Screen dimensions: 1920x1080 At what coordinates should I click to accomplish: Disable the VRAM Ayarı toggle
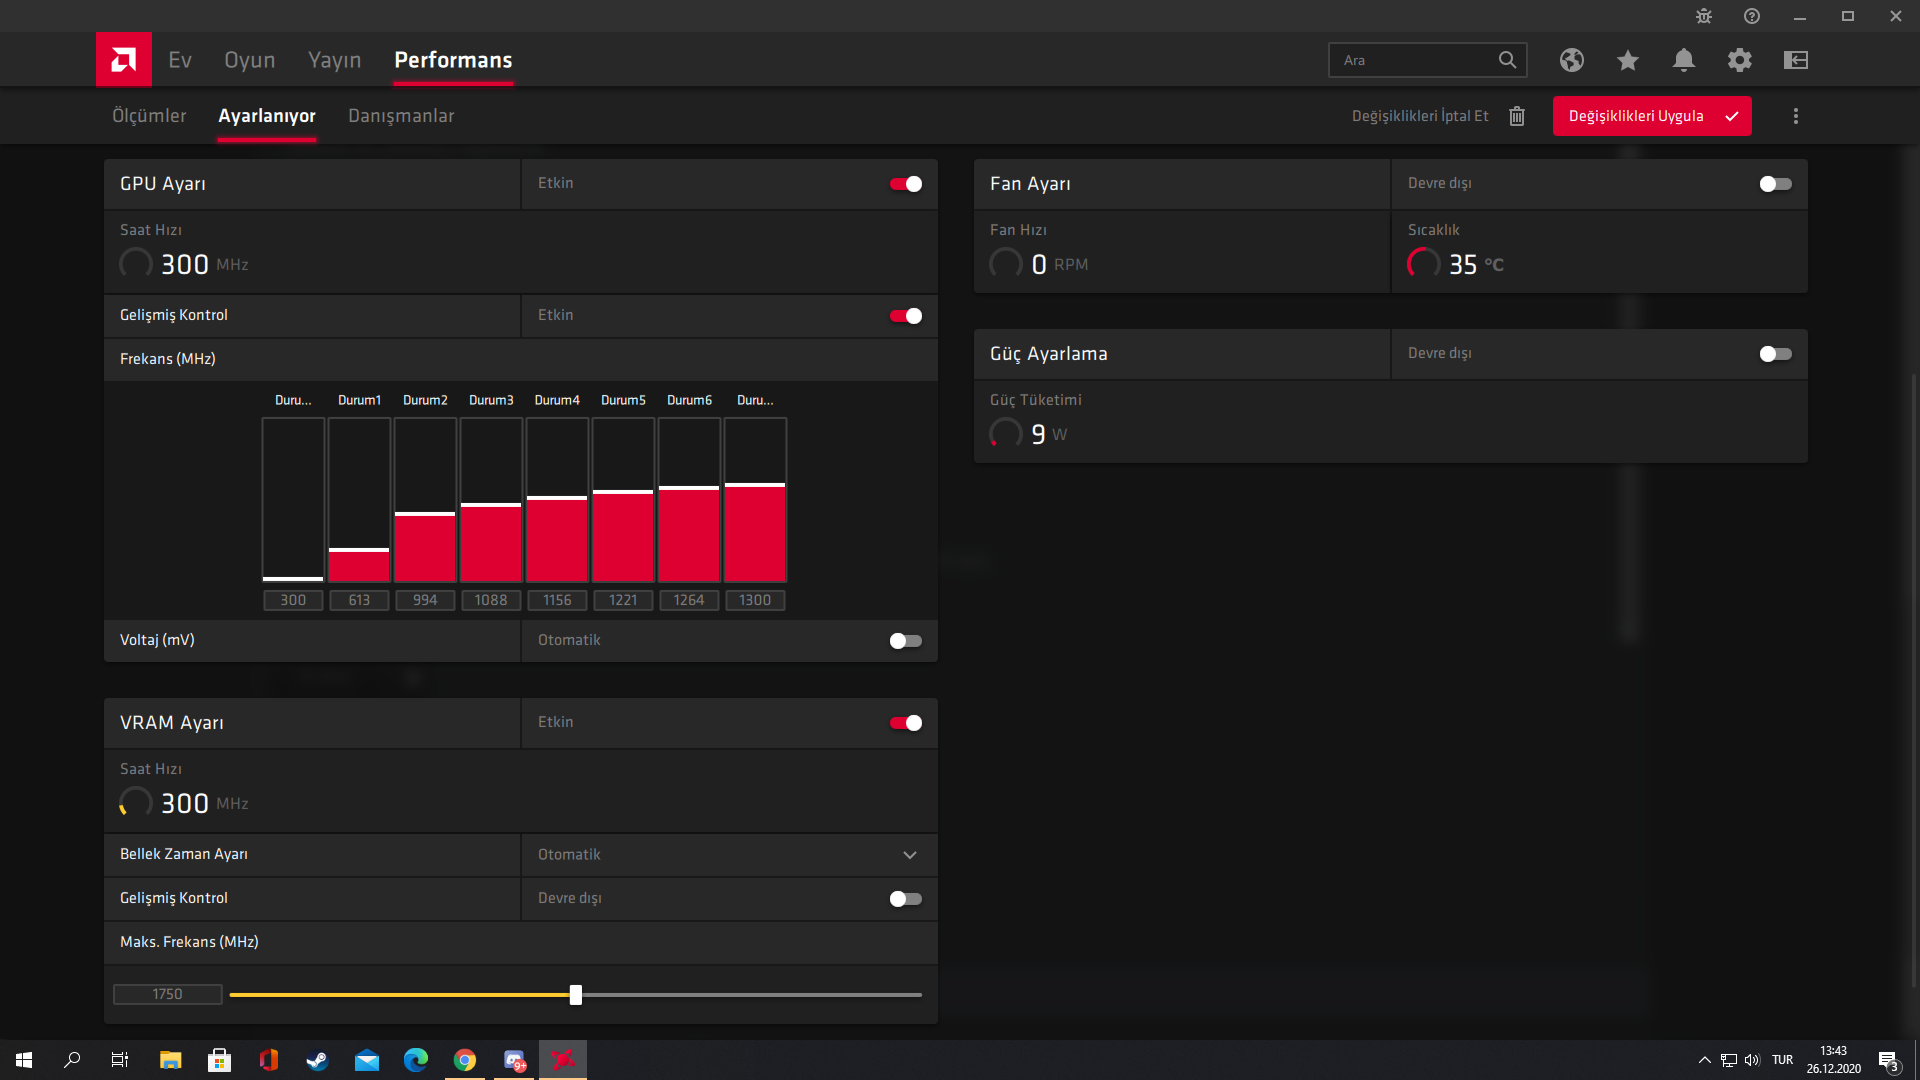[x=906, y=723]
